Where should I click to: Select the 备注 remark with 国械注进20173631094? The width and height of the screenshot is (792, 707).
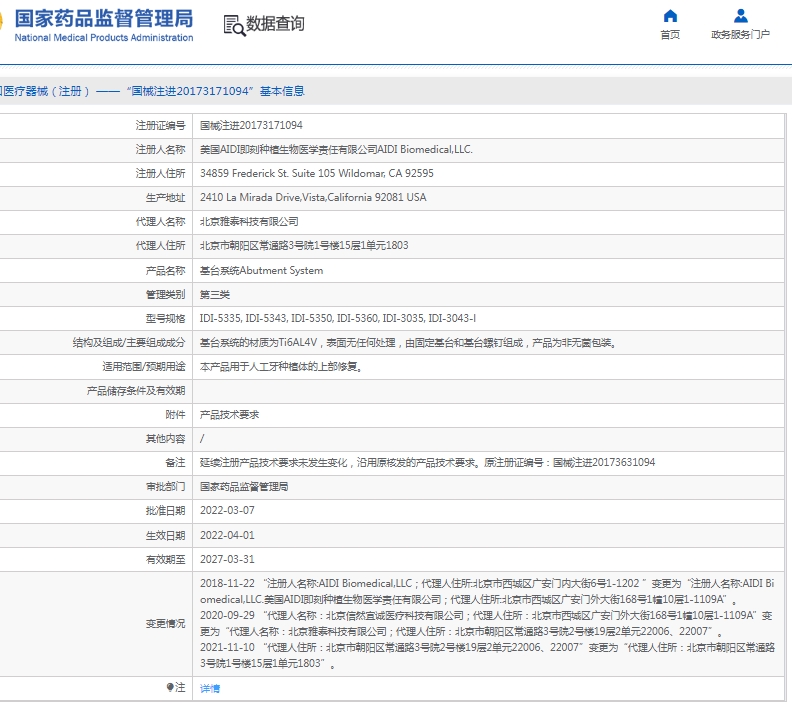tap(427, 463)
